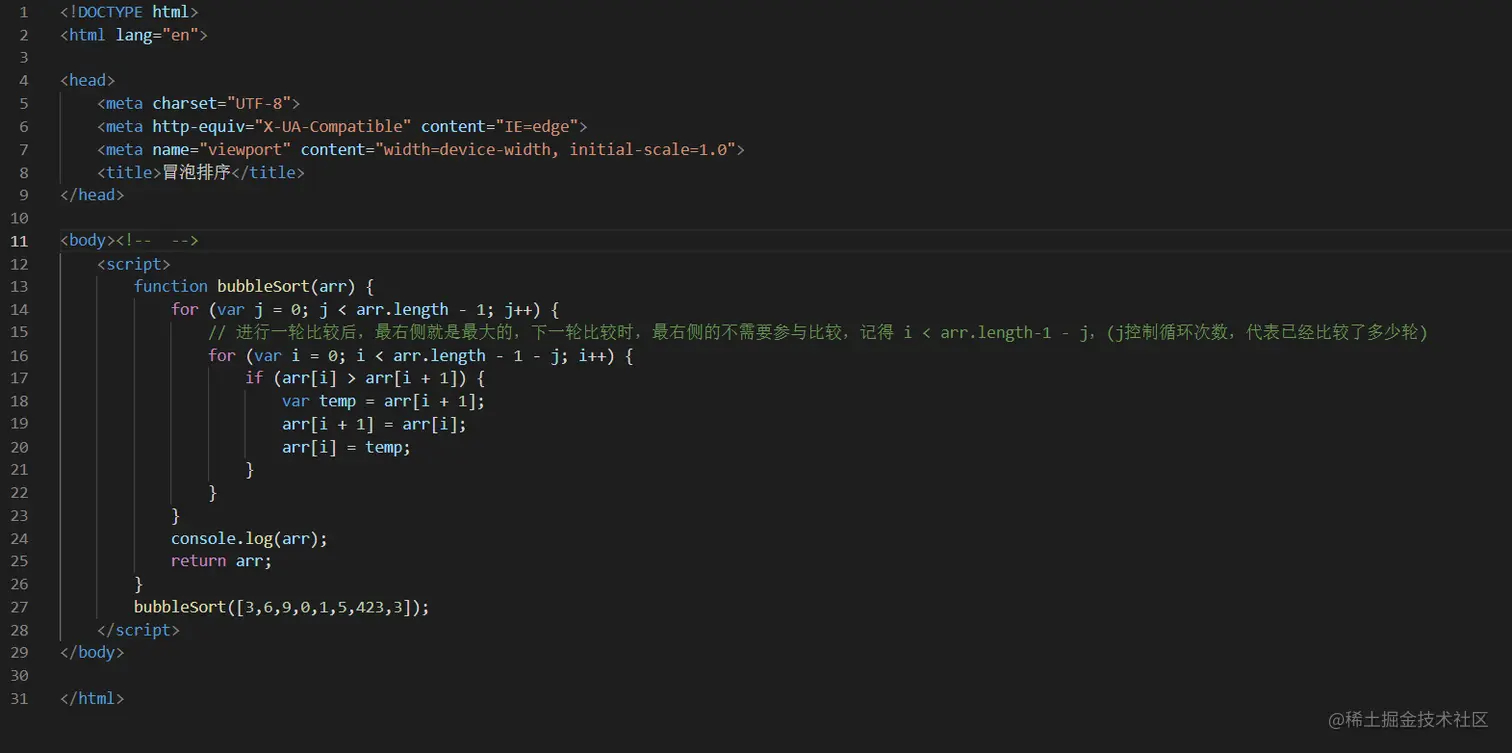Viewport: 1512px width, 753px height.
Task: Click line number 27 in the gutter
Action: click(19, 607)
